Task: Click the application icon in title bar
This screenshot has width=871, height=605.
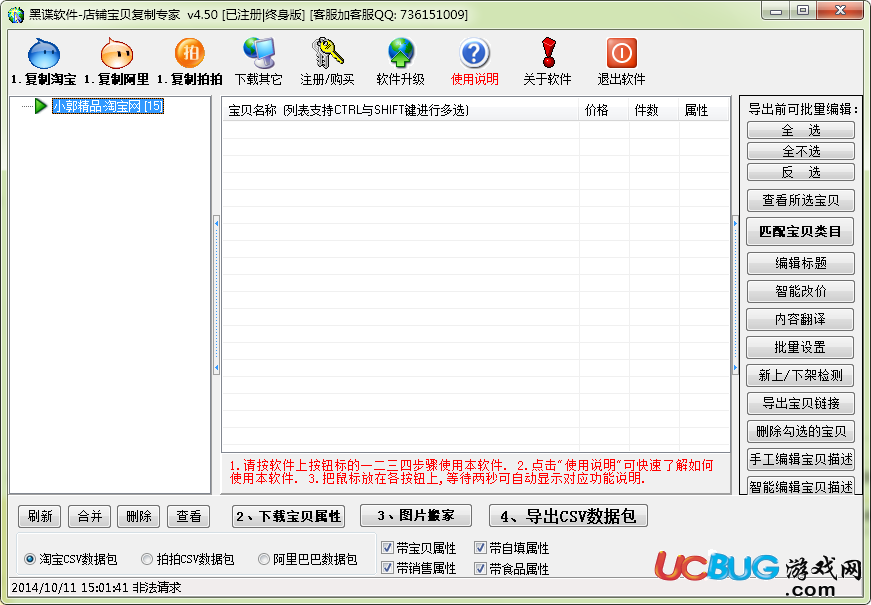Action: pyautogui.click(x=16, y=14)
